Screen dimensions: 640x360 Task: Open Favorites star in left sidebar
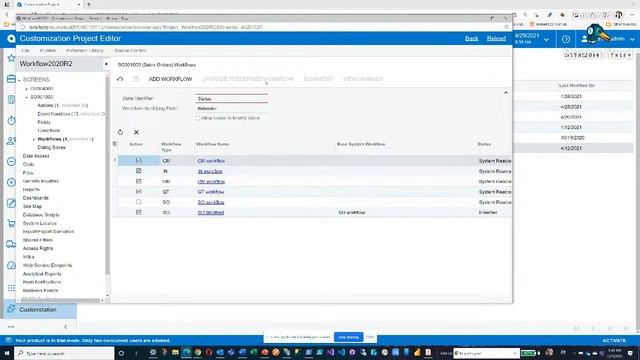11,58
